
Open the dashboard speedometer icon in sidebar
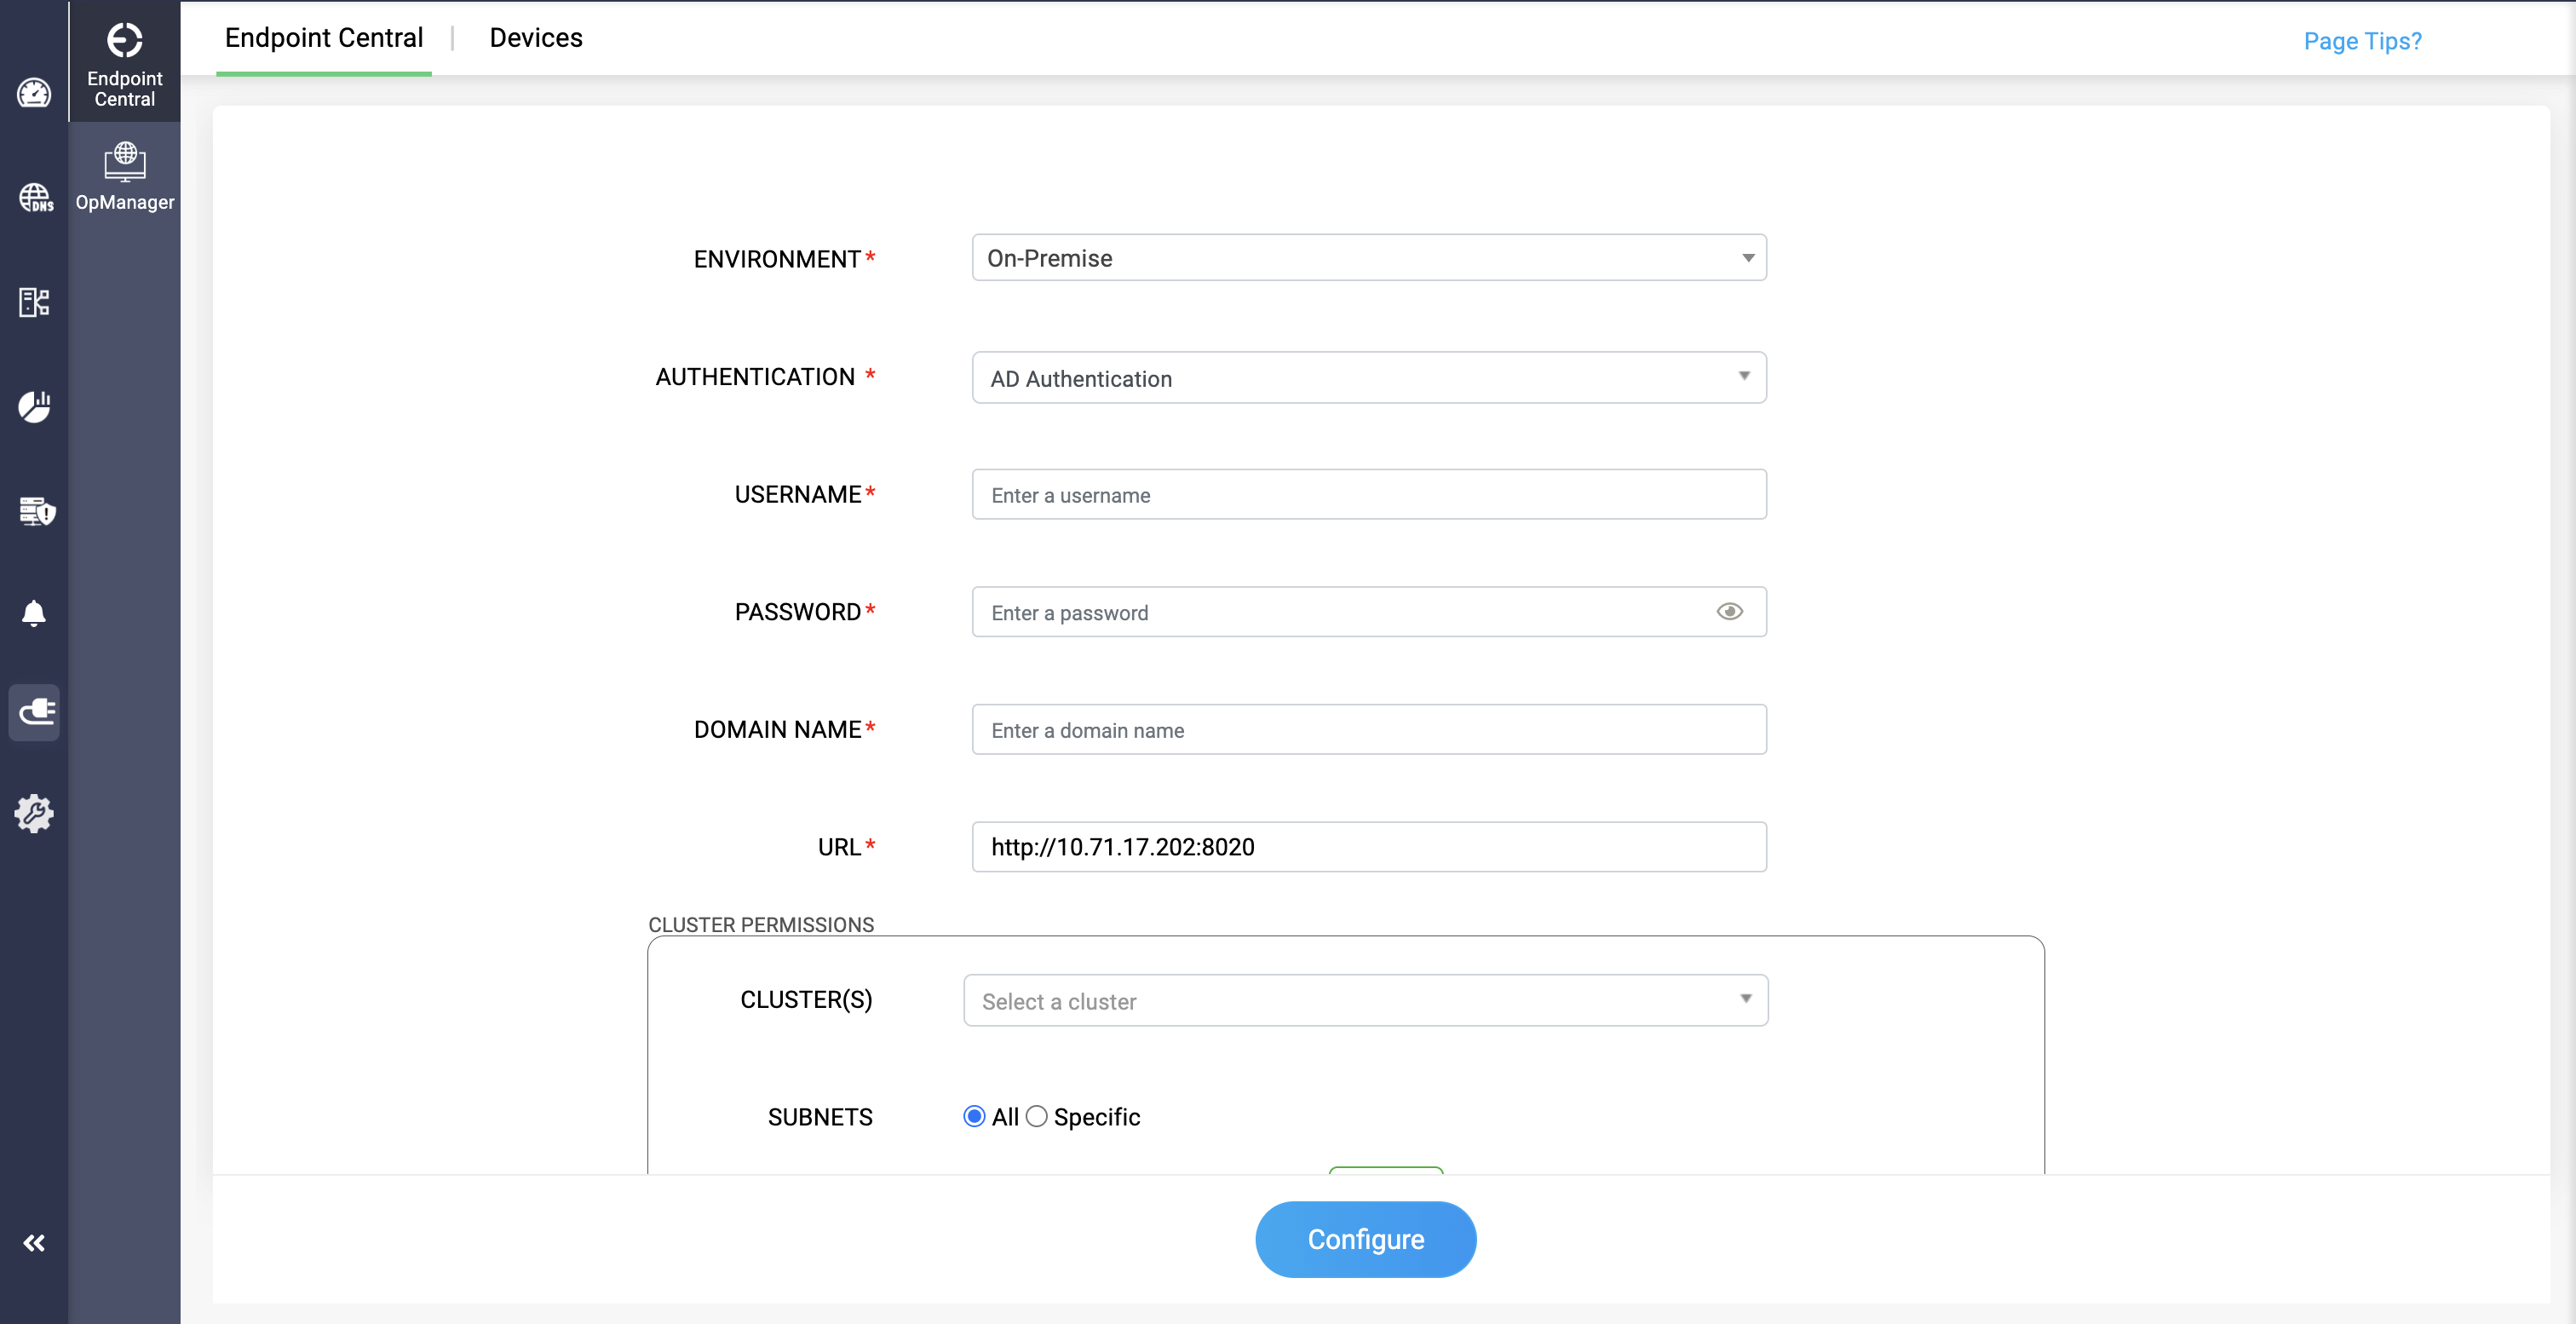[34, 94]
